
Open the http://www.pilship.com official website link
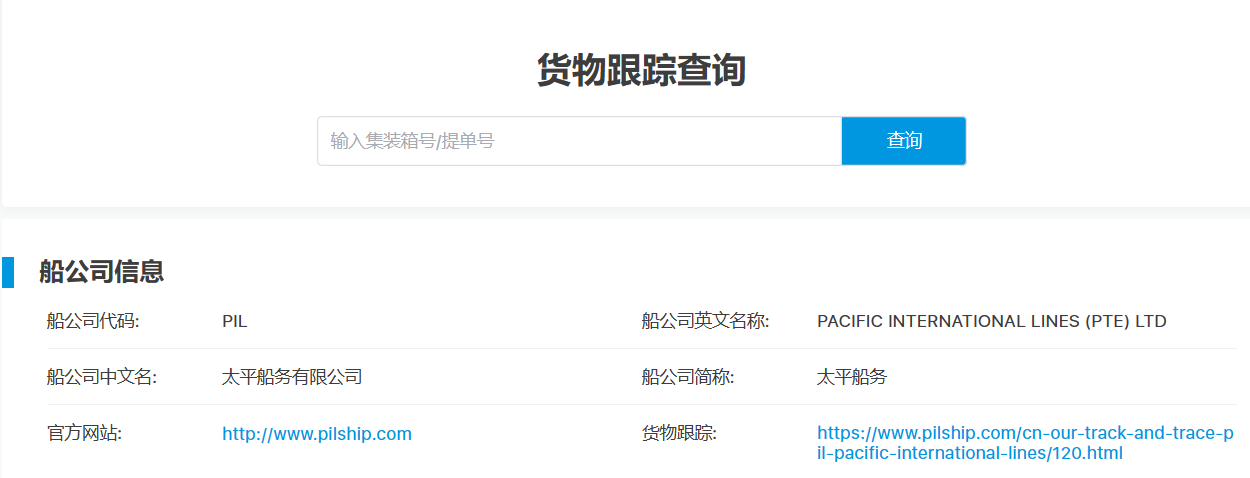coord(317,434)
